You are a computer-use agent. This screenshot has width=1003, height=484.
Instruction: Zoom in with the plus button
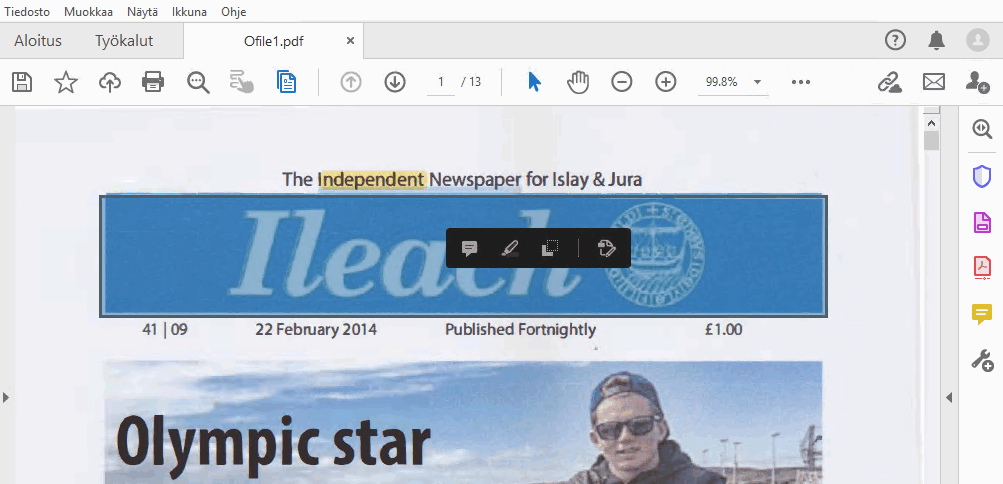coord(666,82)
